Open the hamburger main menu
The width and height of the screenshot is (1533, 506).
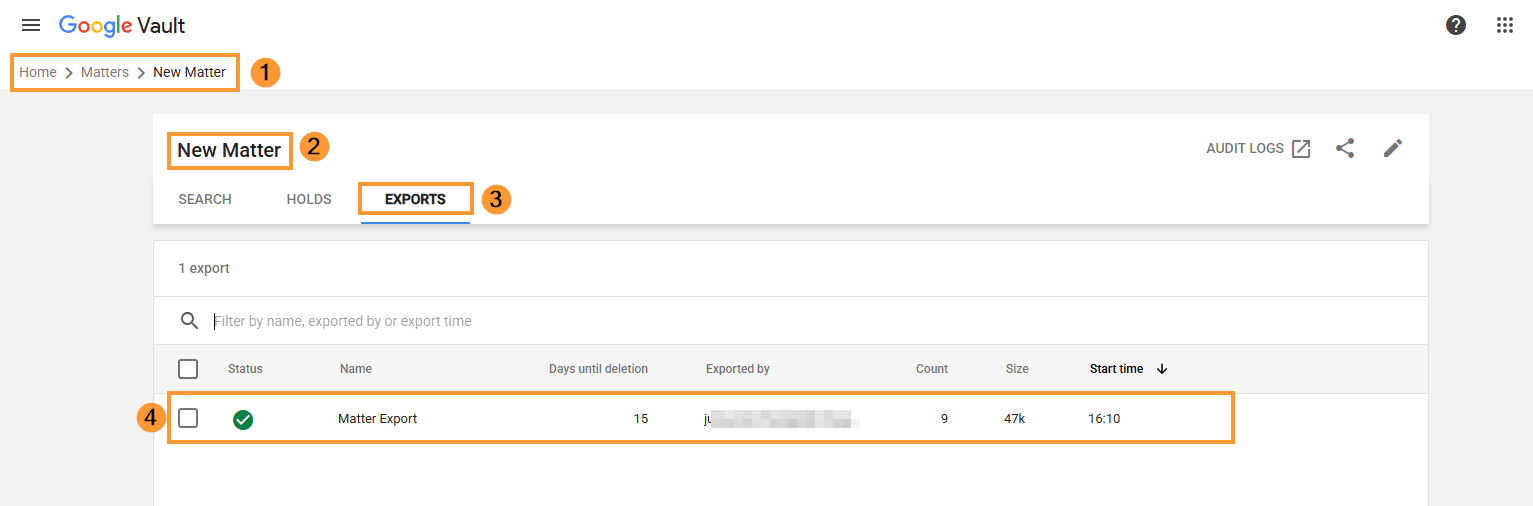click(x=31, y=26)
